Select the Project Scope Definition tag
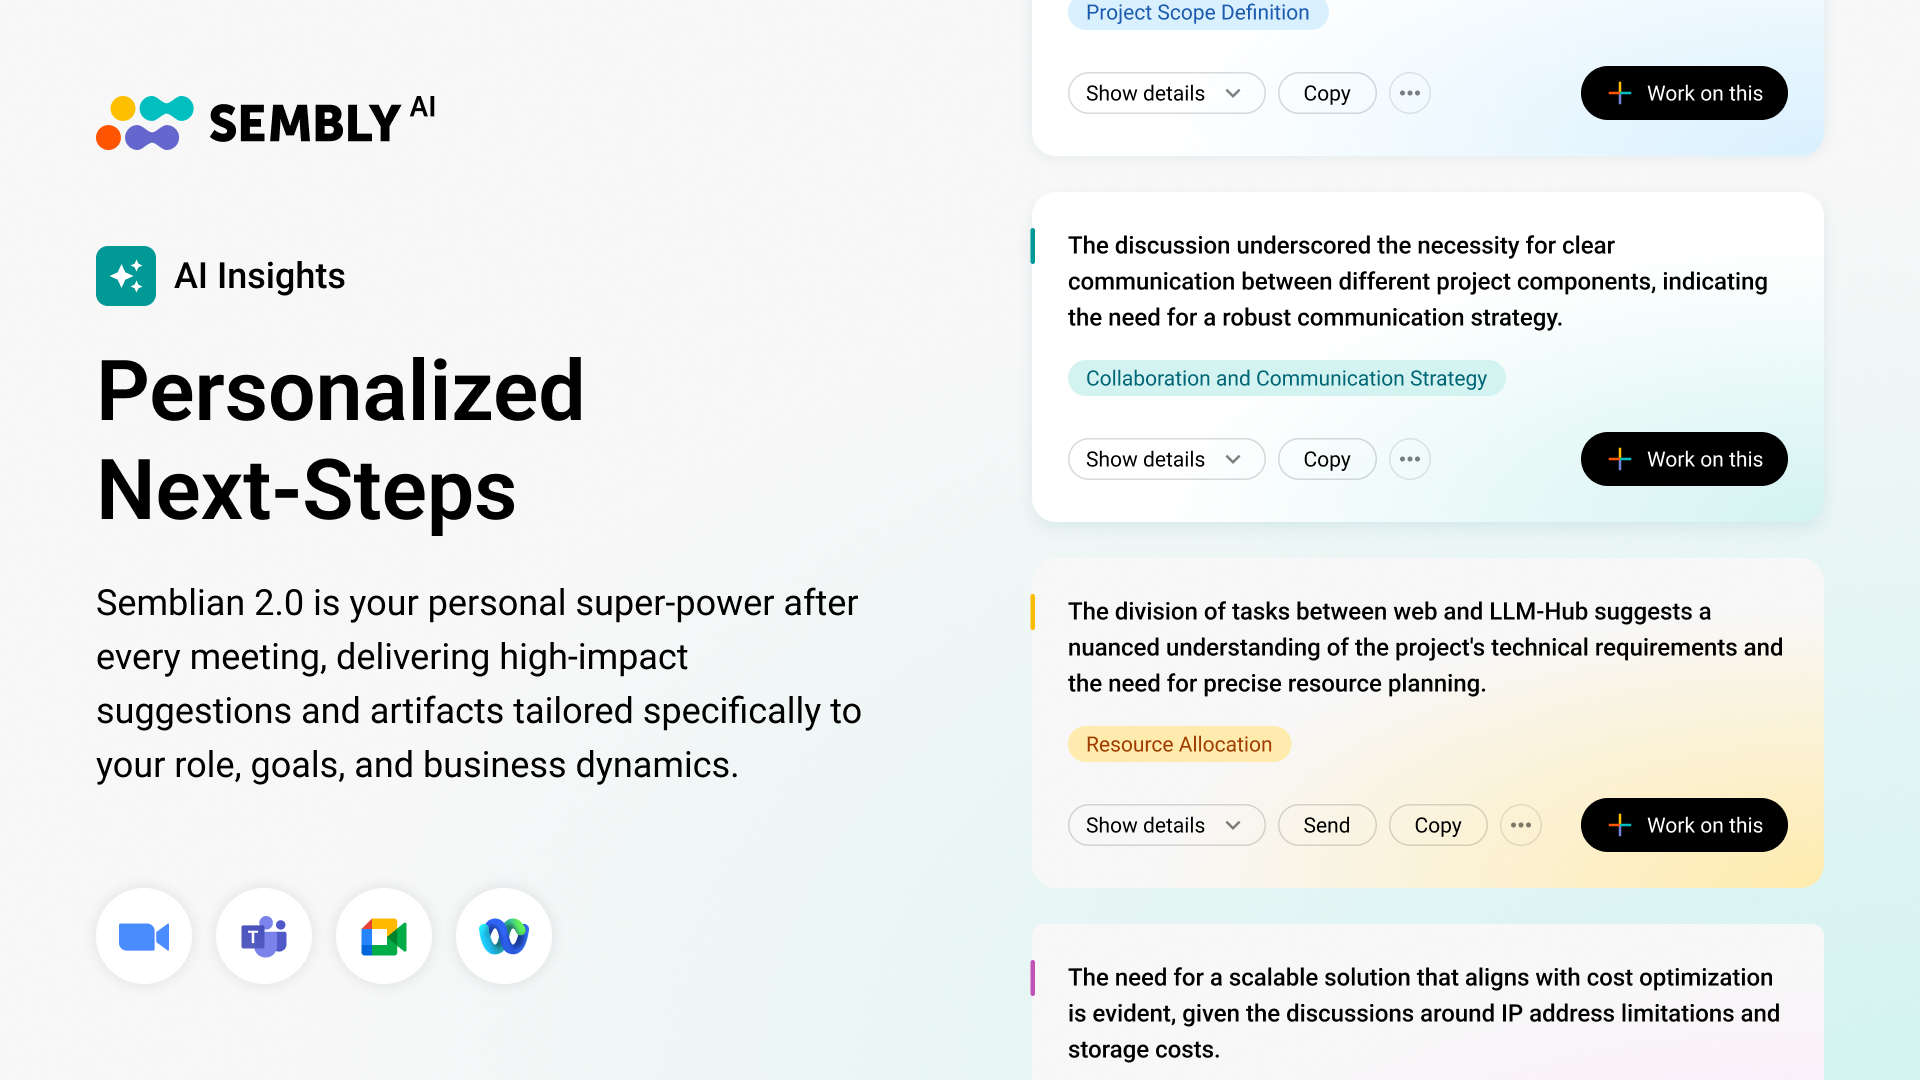1920x1080 pixels. pos(1197,13)
